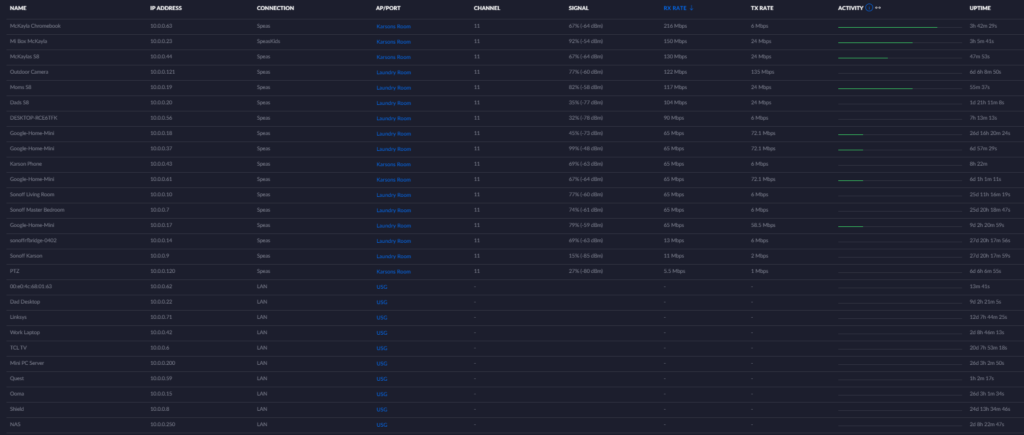The image size is (1024, 435).
Task: Open the Mini PC Server client
Action: (30, 363)
